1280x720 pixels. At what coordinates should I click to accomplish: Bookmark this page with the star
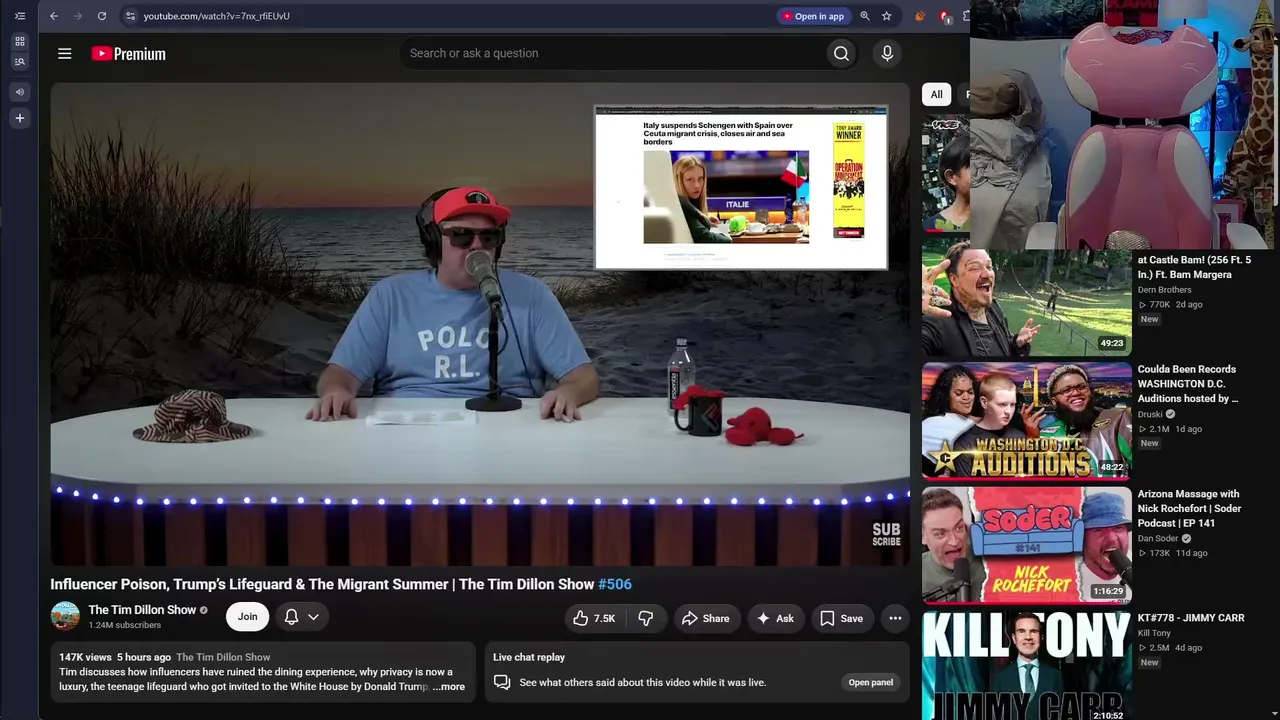click(x=886, y=16)
